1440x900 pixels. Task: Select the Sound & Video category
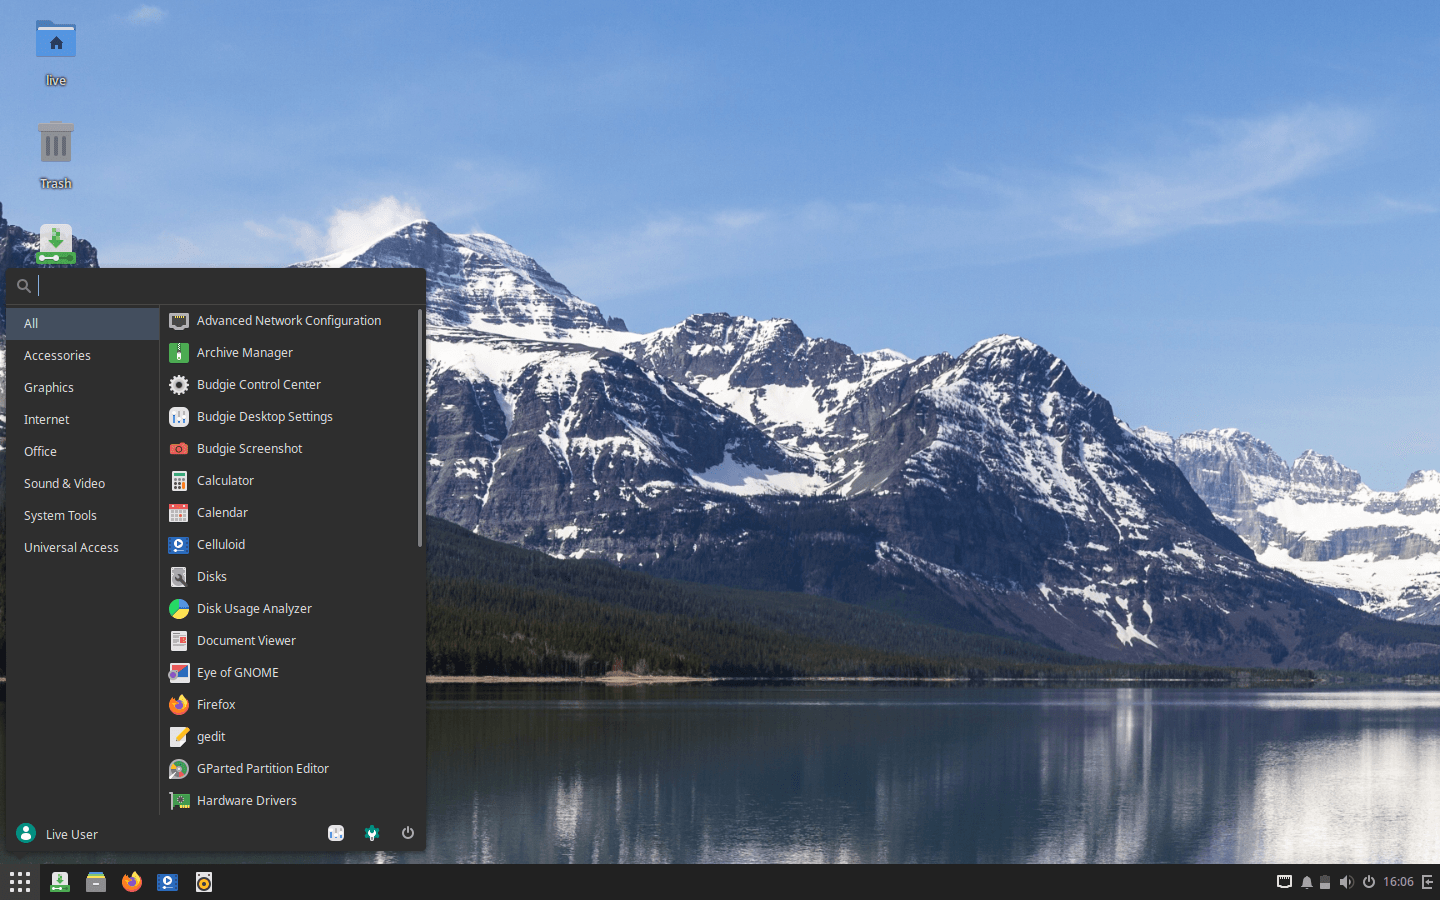[83, 483]
